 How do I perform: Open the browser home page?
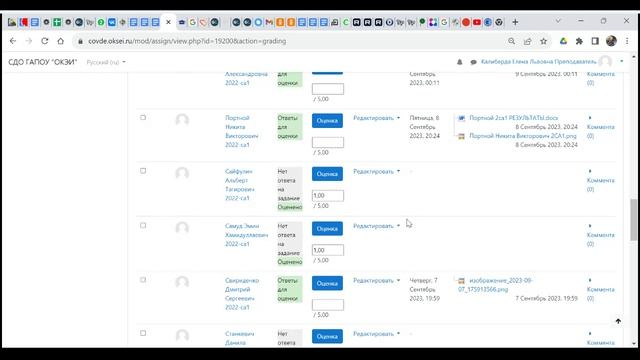pyautogui.click(x=60, y=41)
